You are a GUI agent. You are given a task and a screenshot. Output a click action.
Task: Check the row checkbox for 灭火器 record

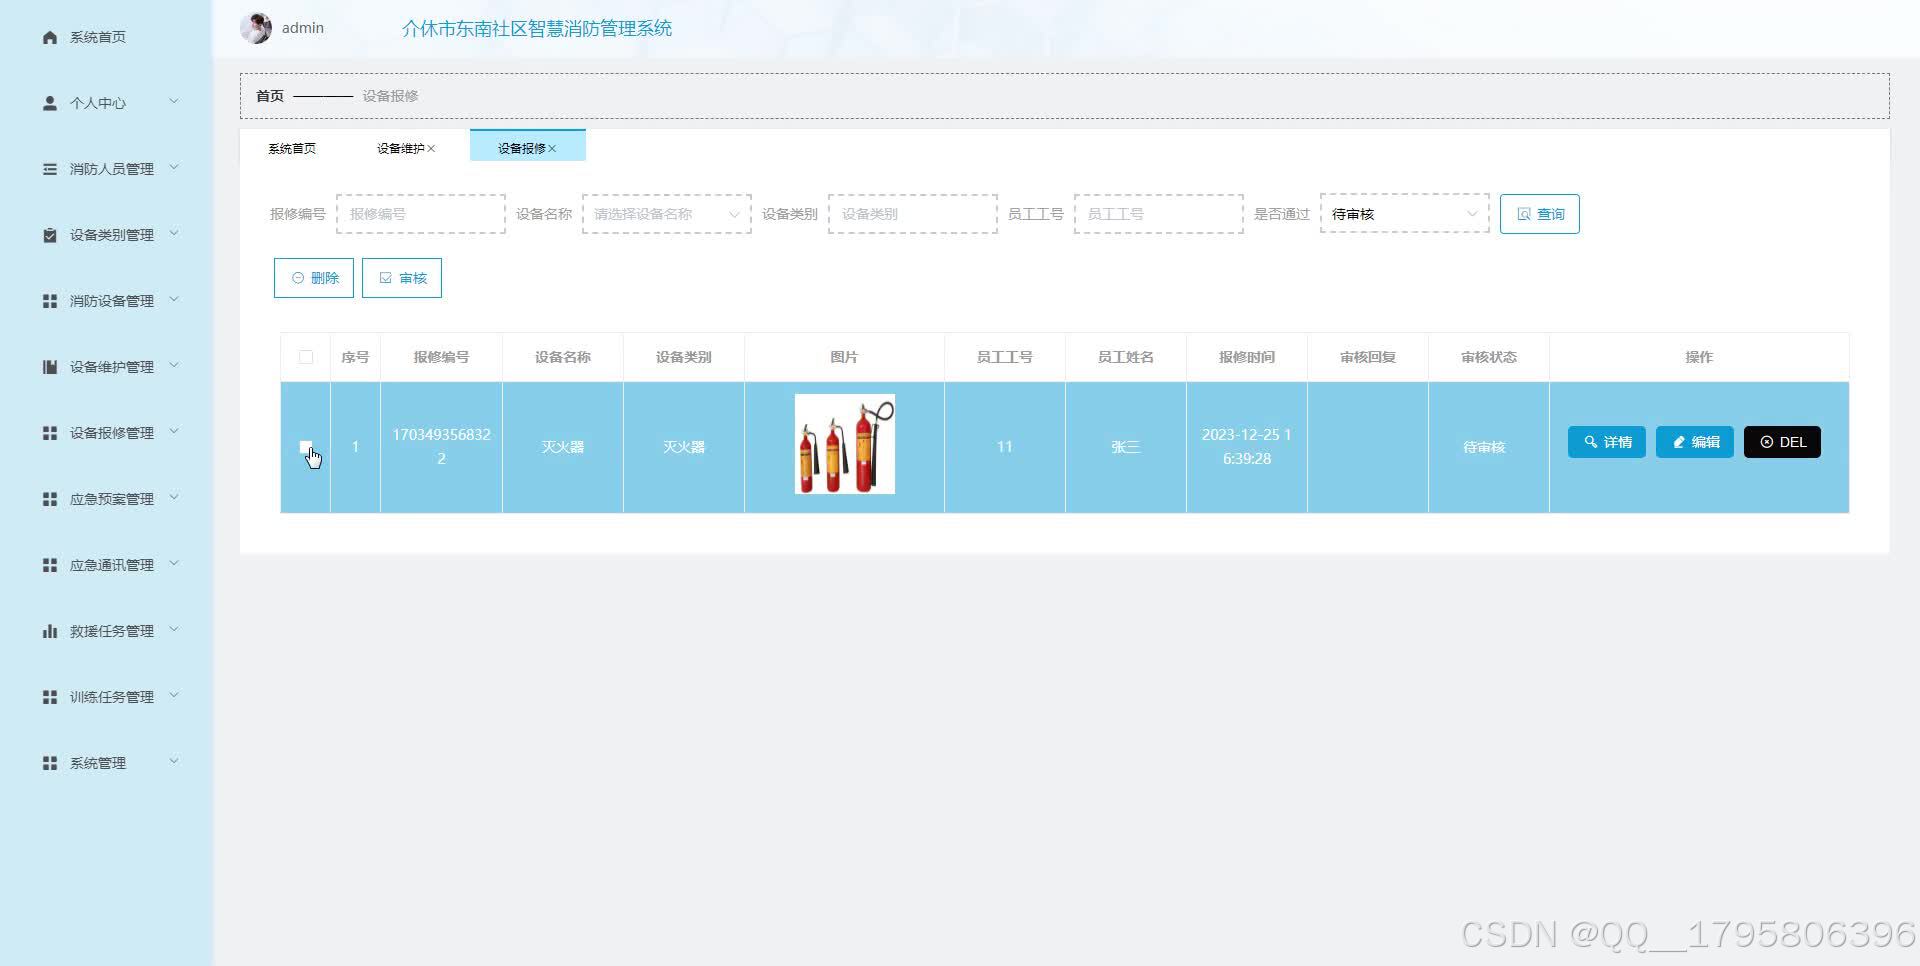tap(305, 447)
